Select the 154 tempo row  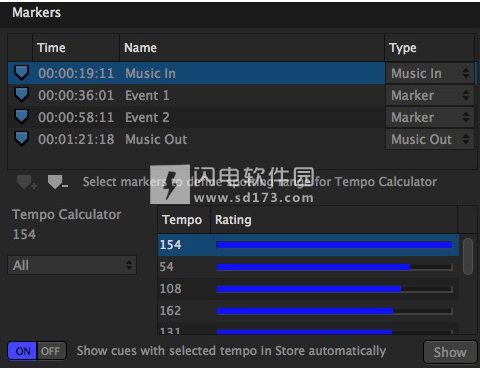tap(308, 245)
